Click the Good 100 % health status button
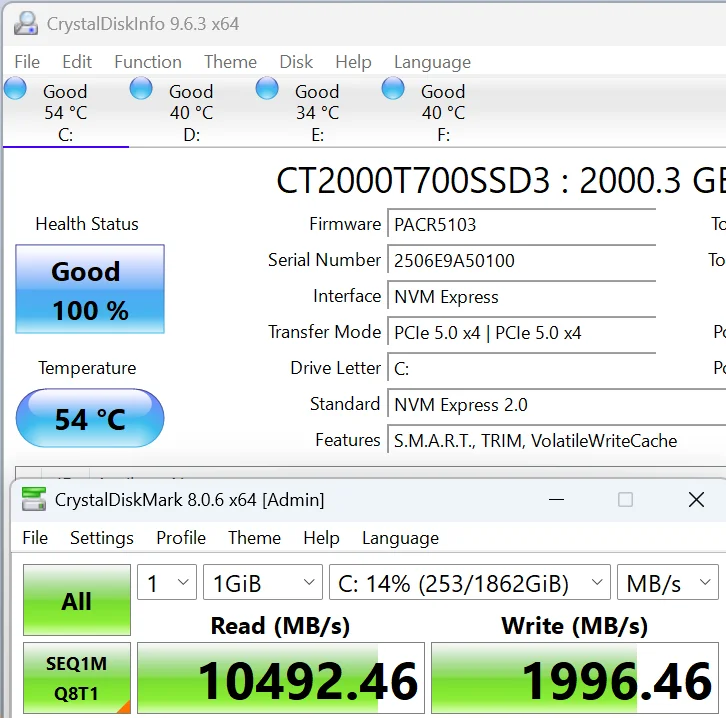The width and height of the screenshot is (726, 718). [90, 289]
